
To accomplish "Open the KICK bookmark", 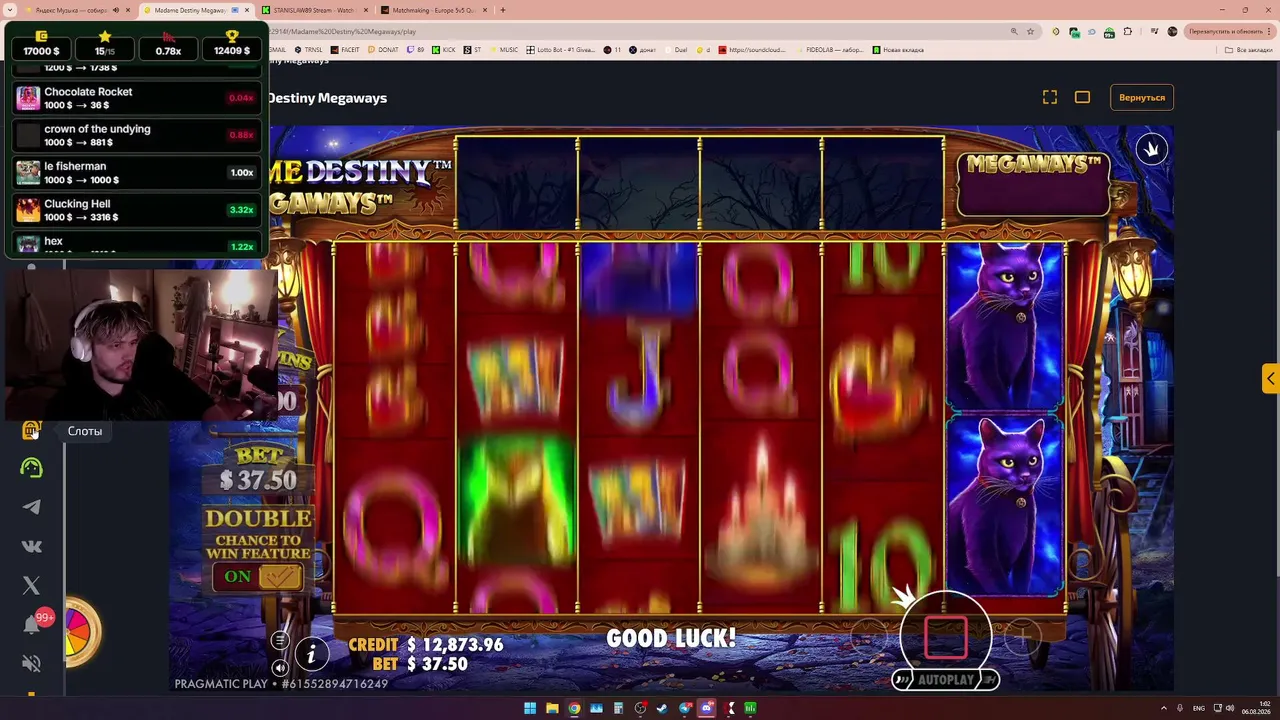I will click(x=444, y=50).
